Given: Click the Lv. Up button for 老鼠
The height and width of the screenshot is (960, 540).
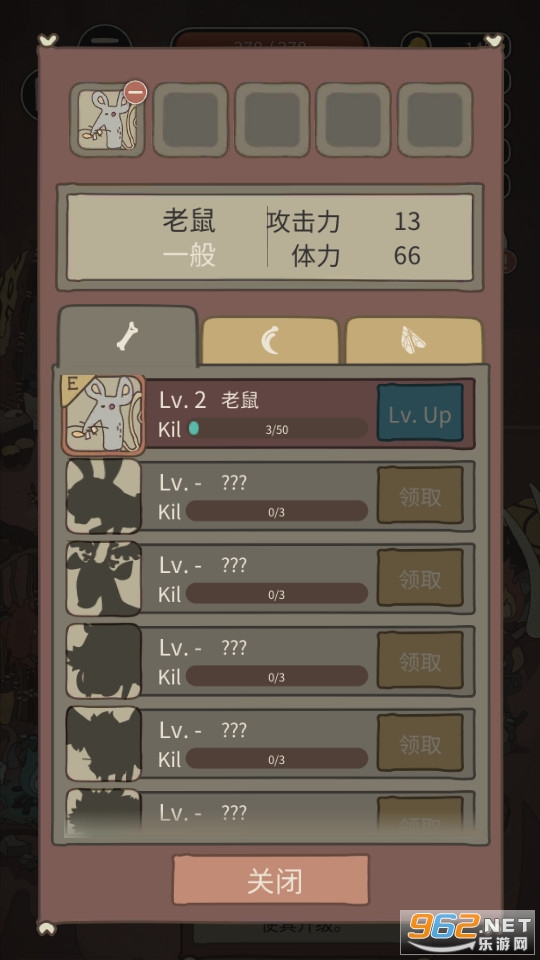Looking at the screenshot, I should (420, 414).
